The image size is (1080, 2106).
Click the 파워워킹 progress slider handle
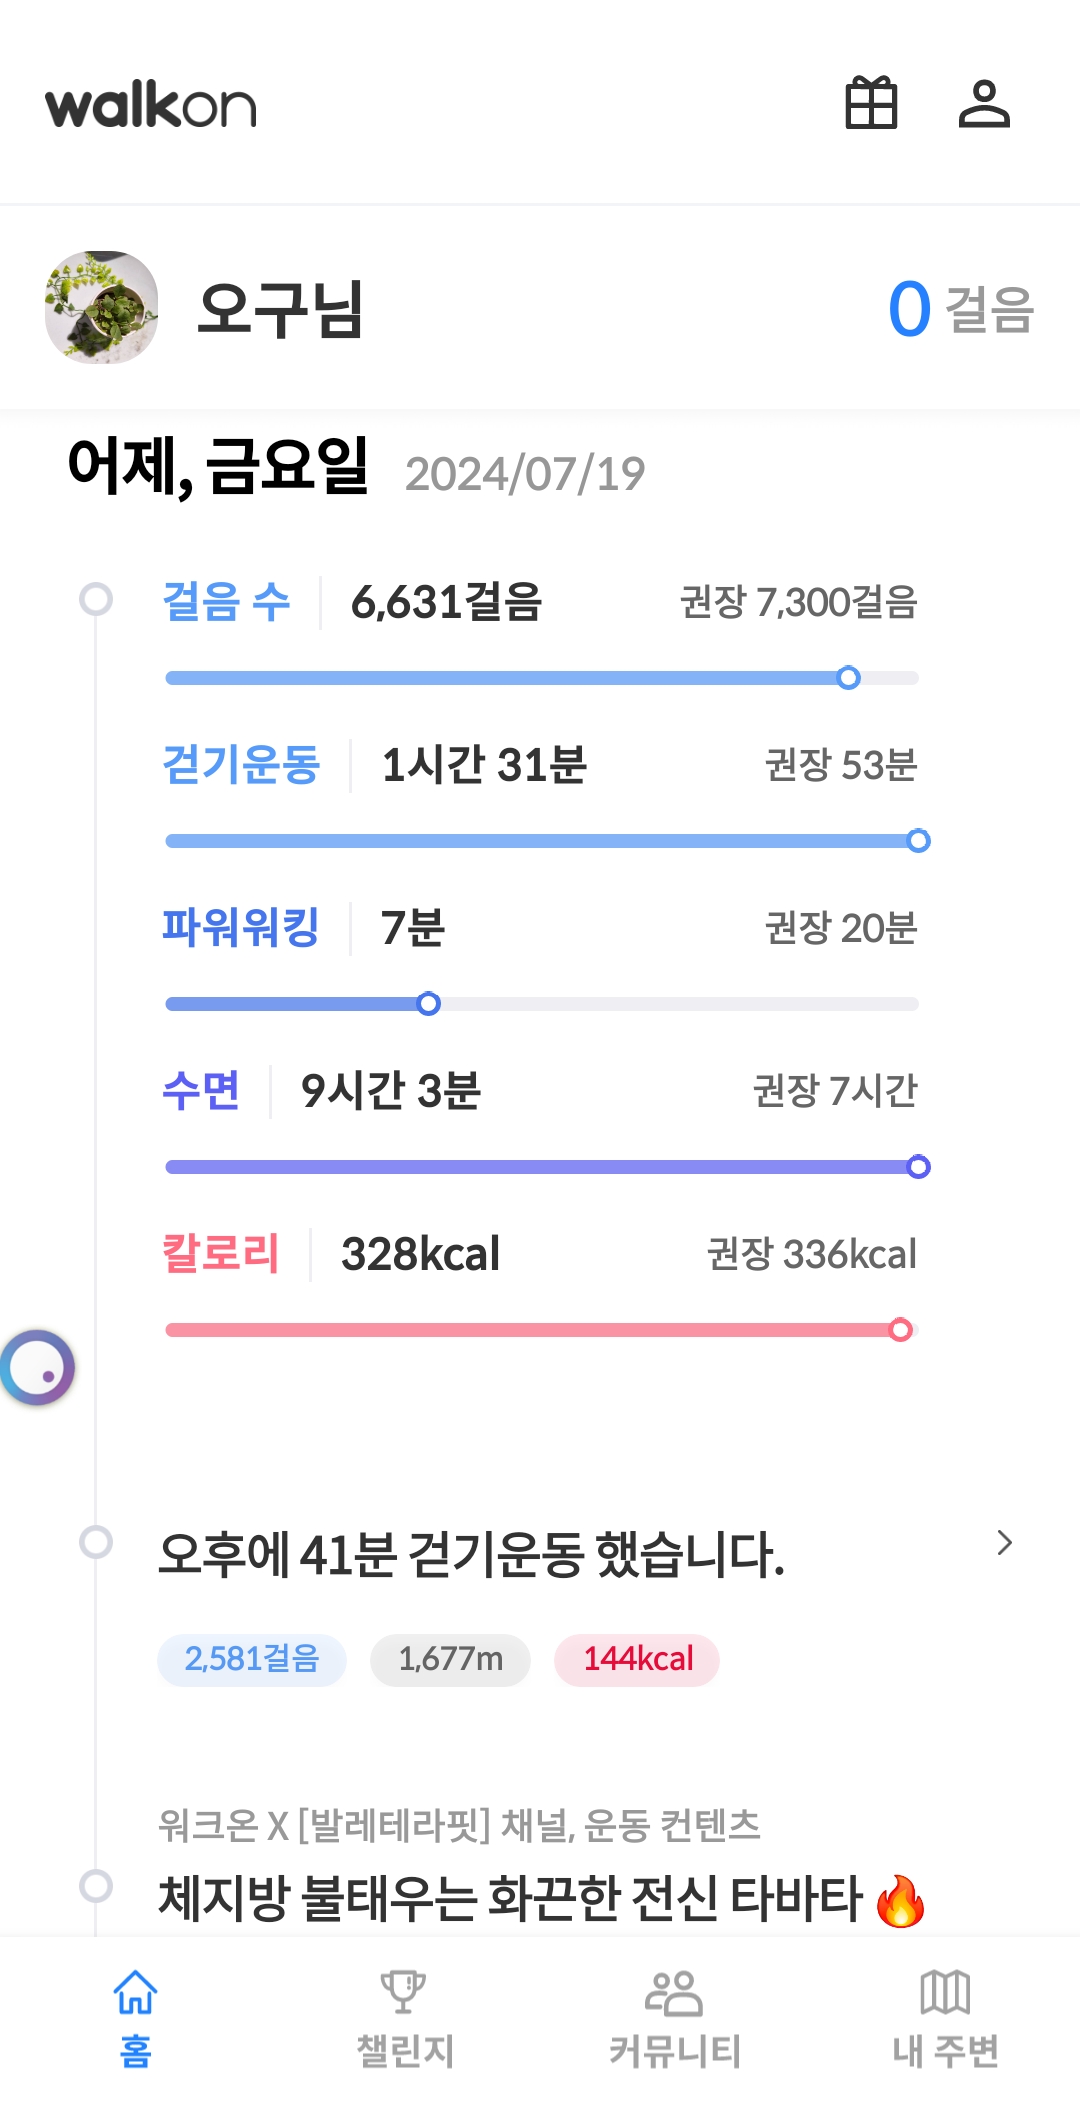pos(428,1004)
